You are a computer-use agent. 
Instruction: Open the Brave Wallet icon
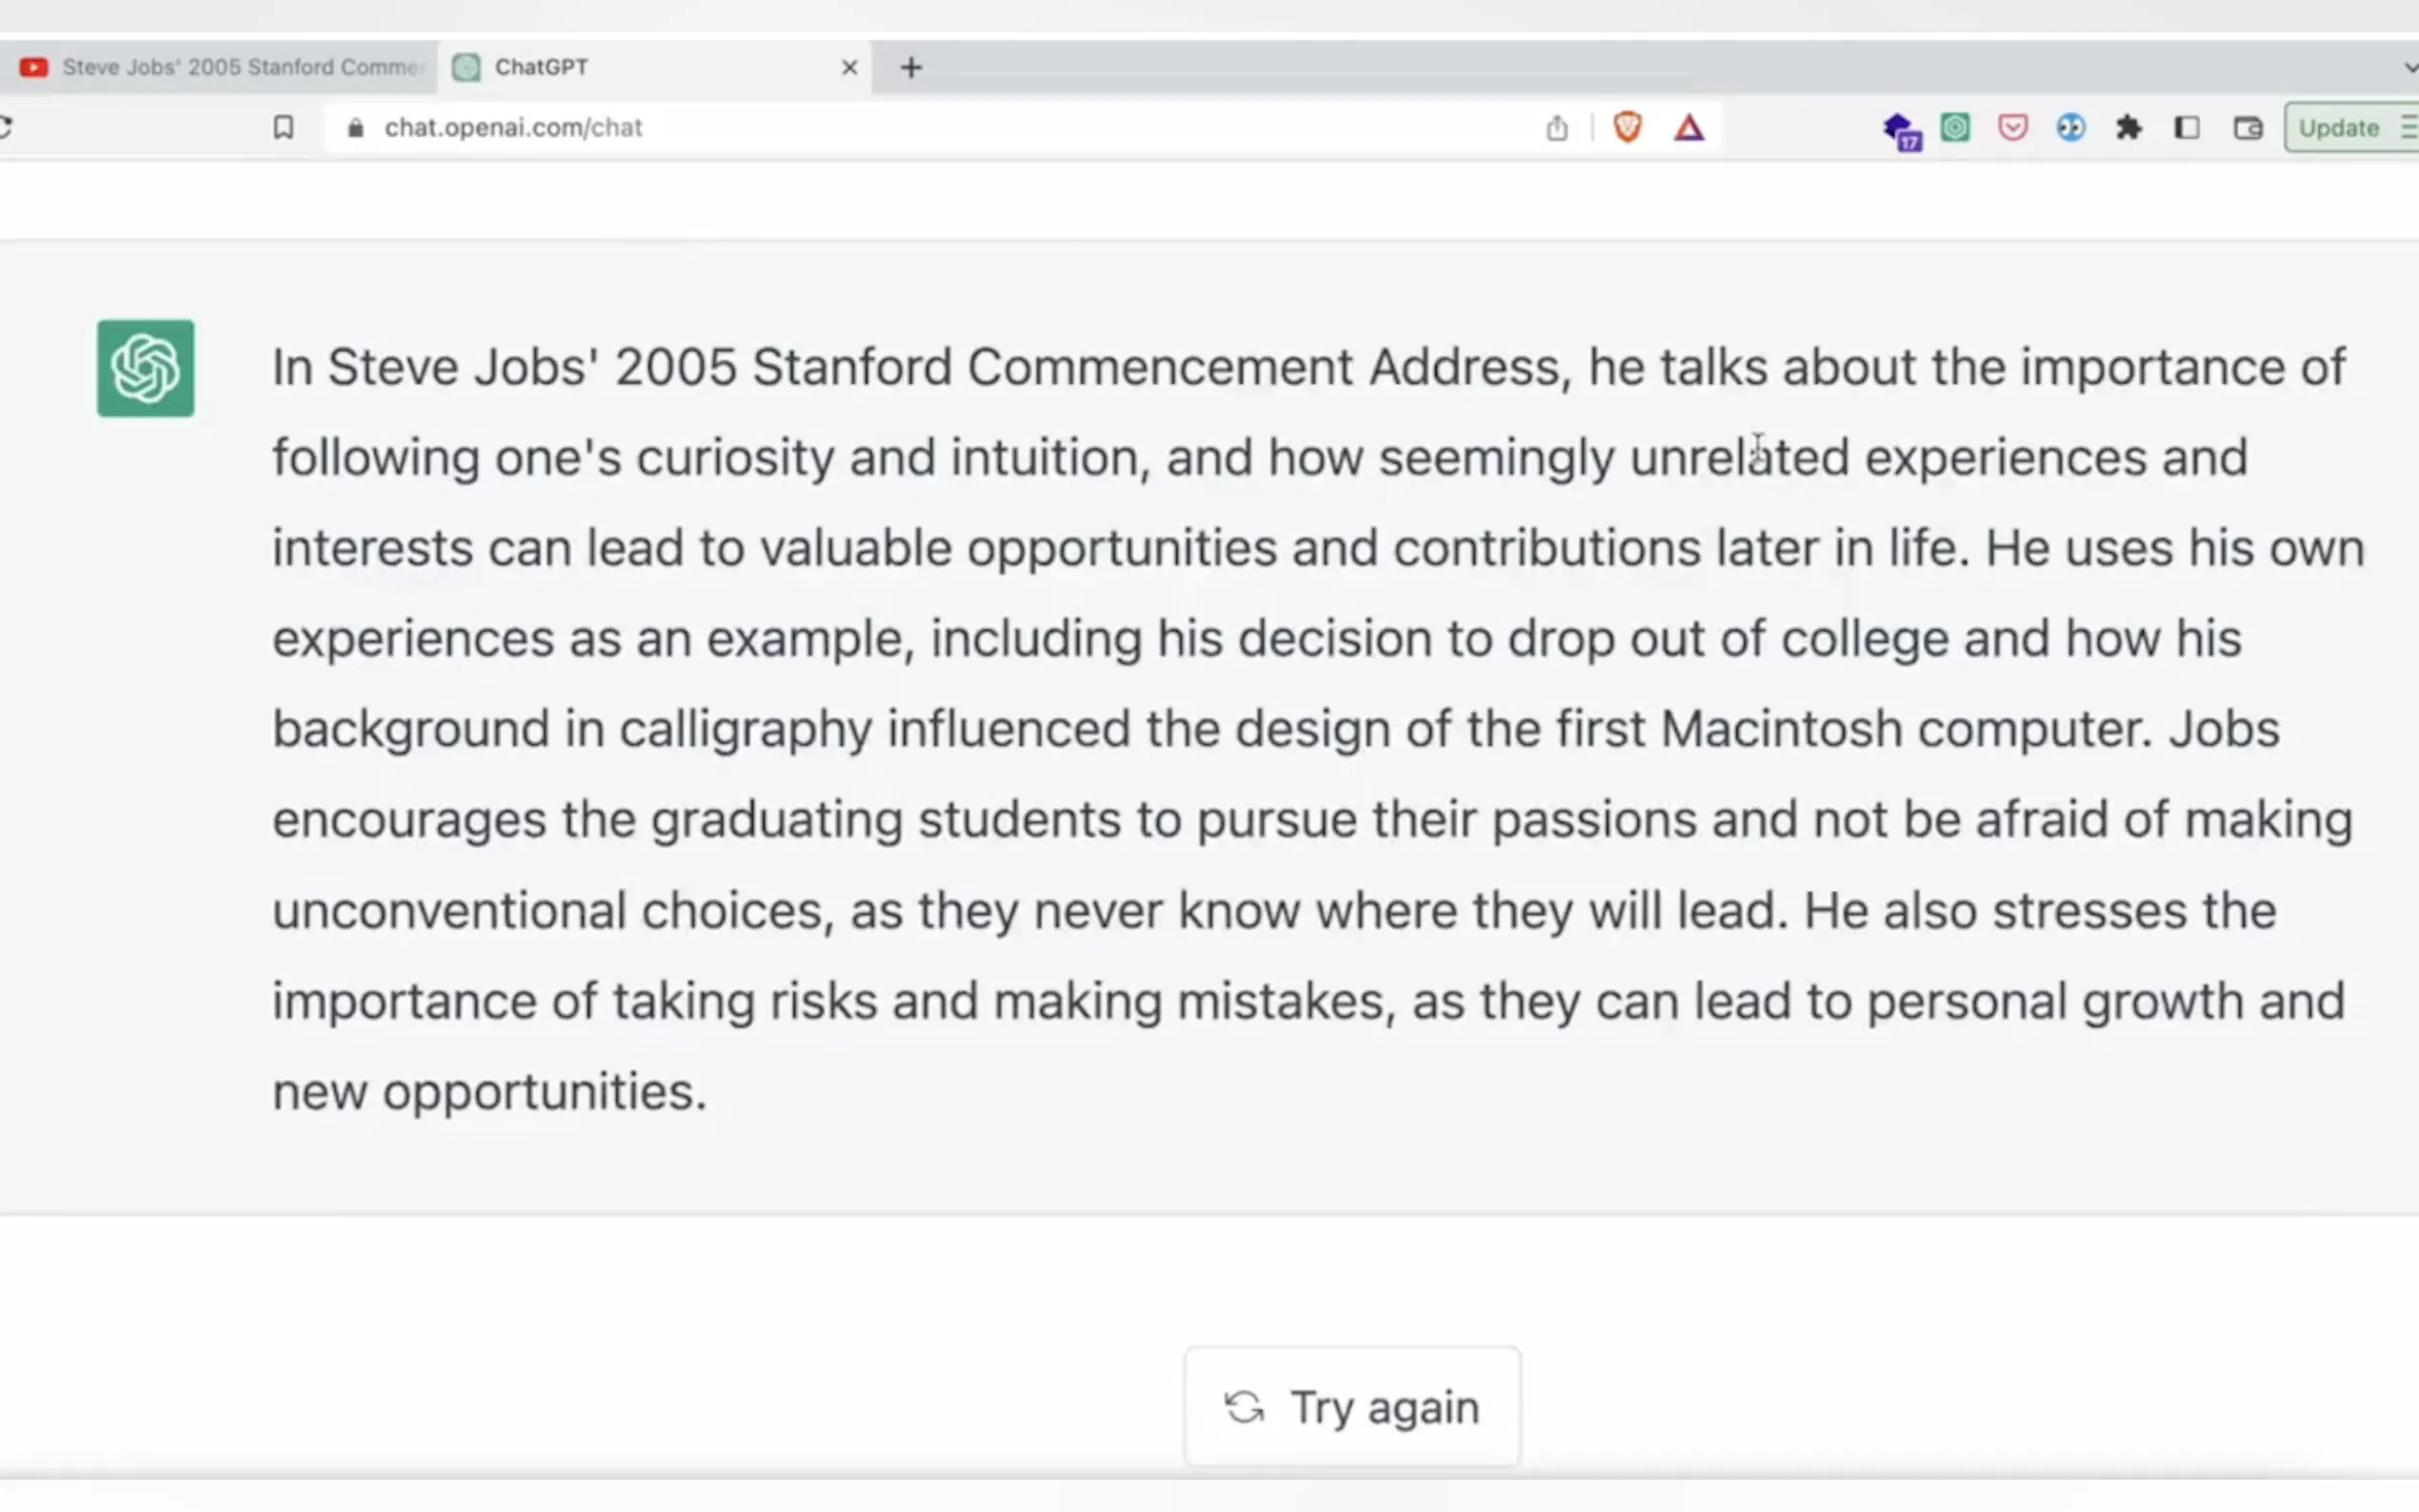(2248, 128)
